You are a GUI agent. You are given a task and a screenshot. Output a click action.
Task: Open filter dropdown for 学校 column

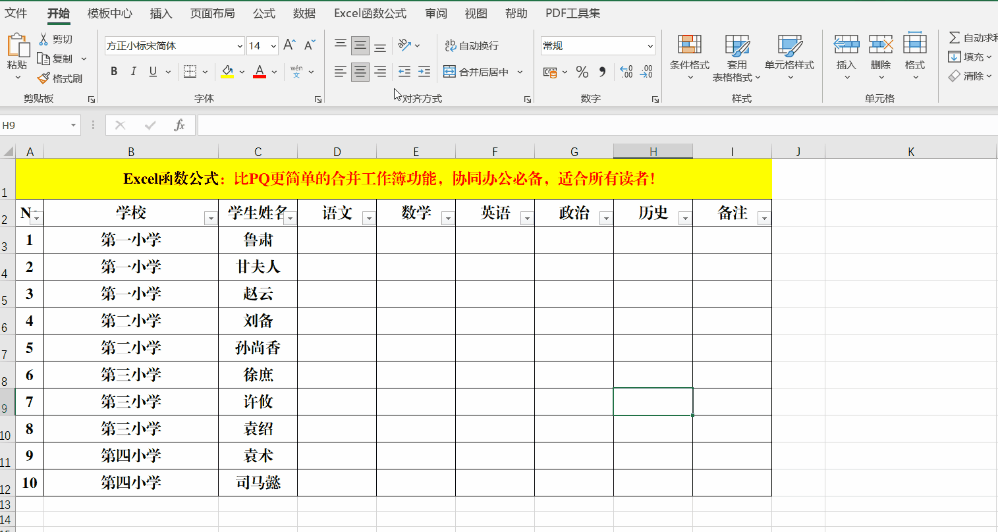click(211, 218)
